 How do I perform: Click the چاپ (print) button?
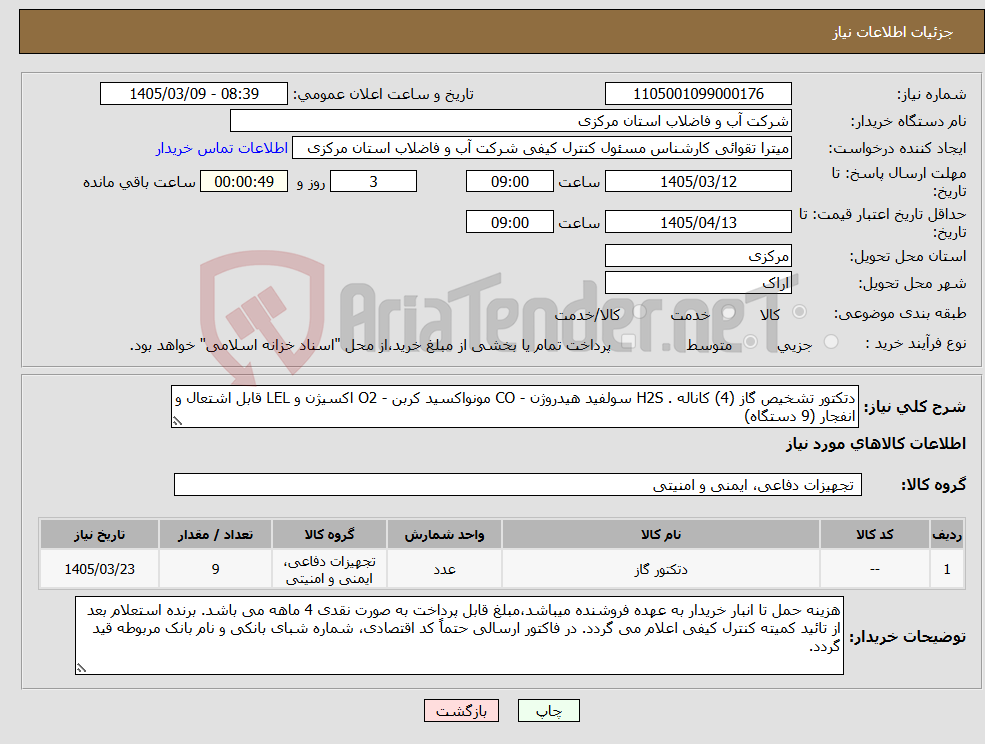pyautogui.click(x=548, y=711)
